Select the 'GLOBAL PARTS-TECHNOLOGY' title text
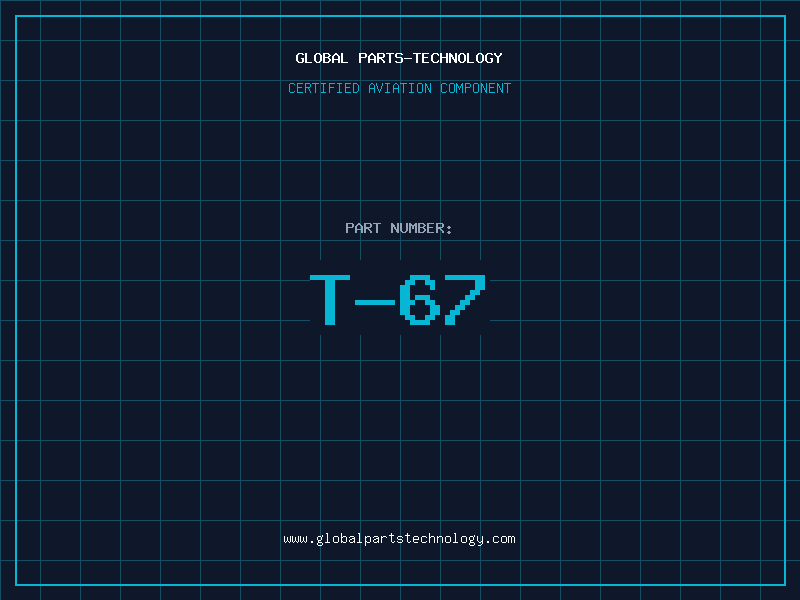The width and height of the screenshot is (800, 600). (399, 58)
